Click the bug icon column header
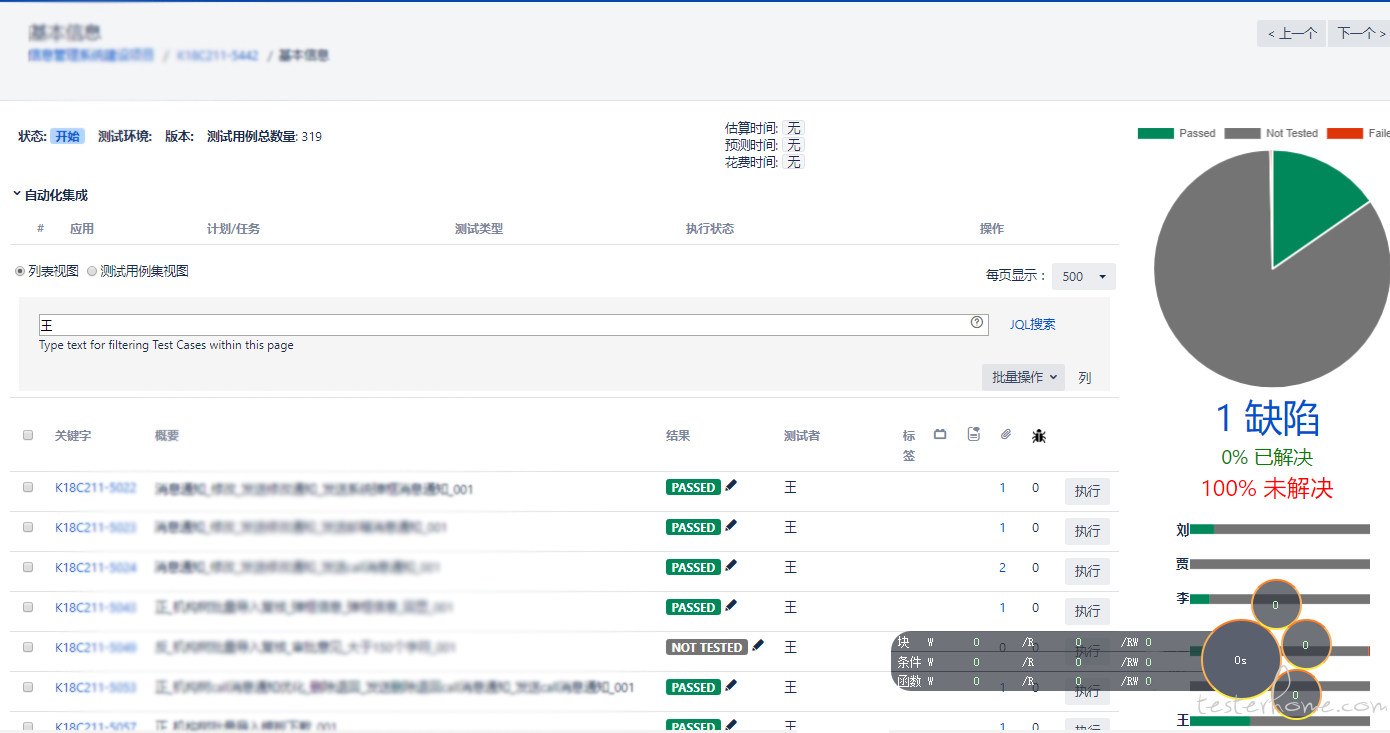 [1039, 436]
